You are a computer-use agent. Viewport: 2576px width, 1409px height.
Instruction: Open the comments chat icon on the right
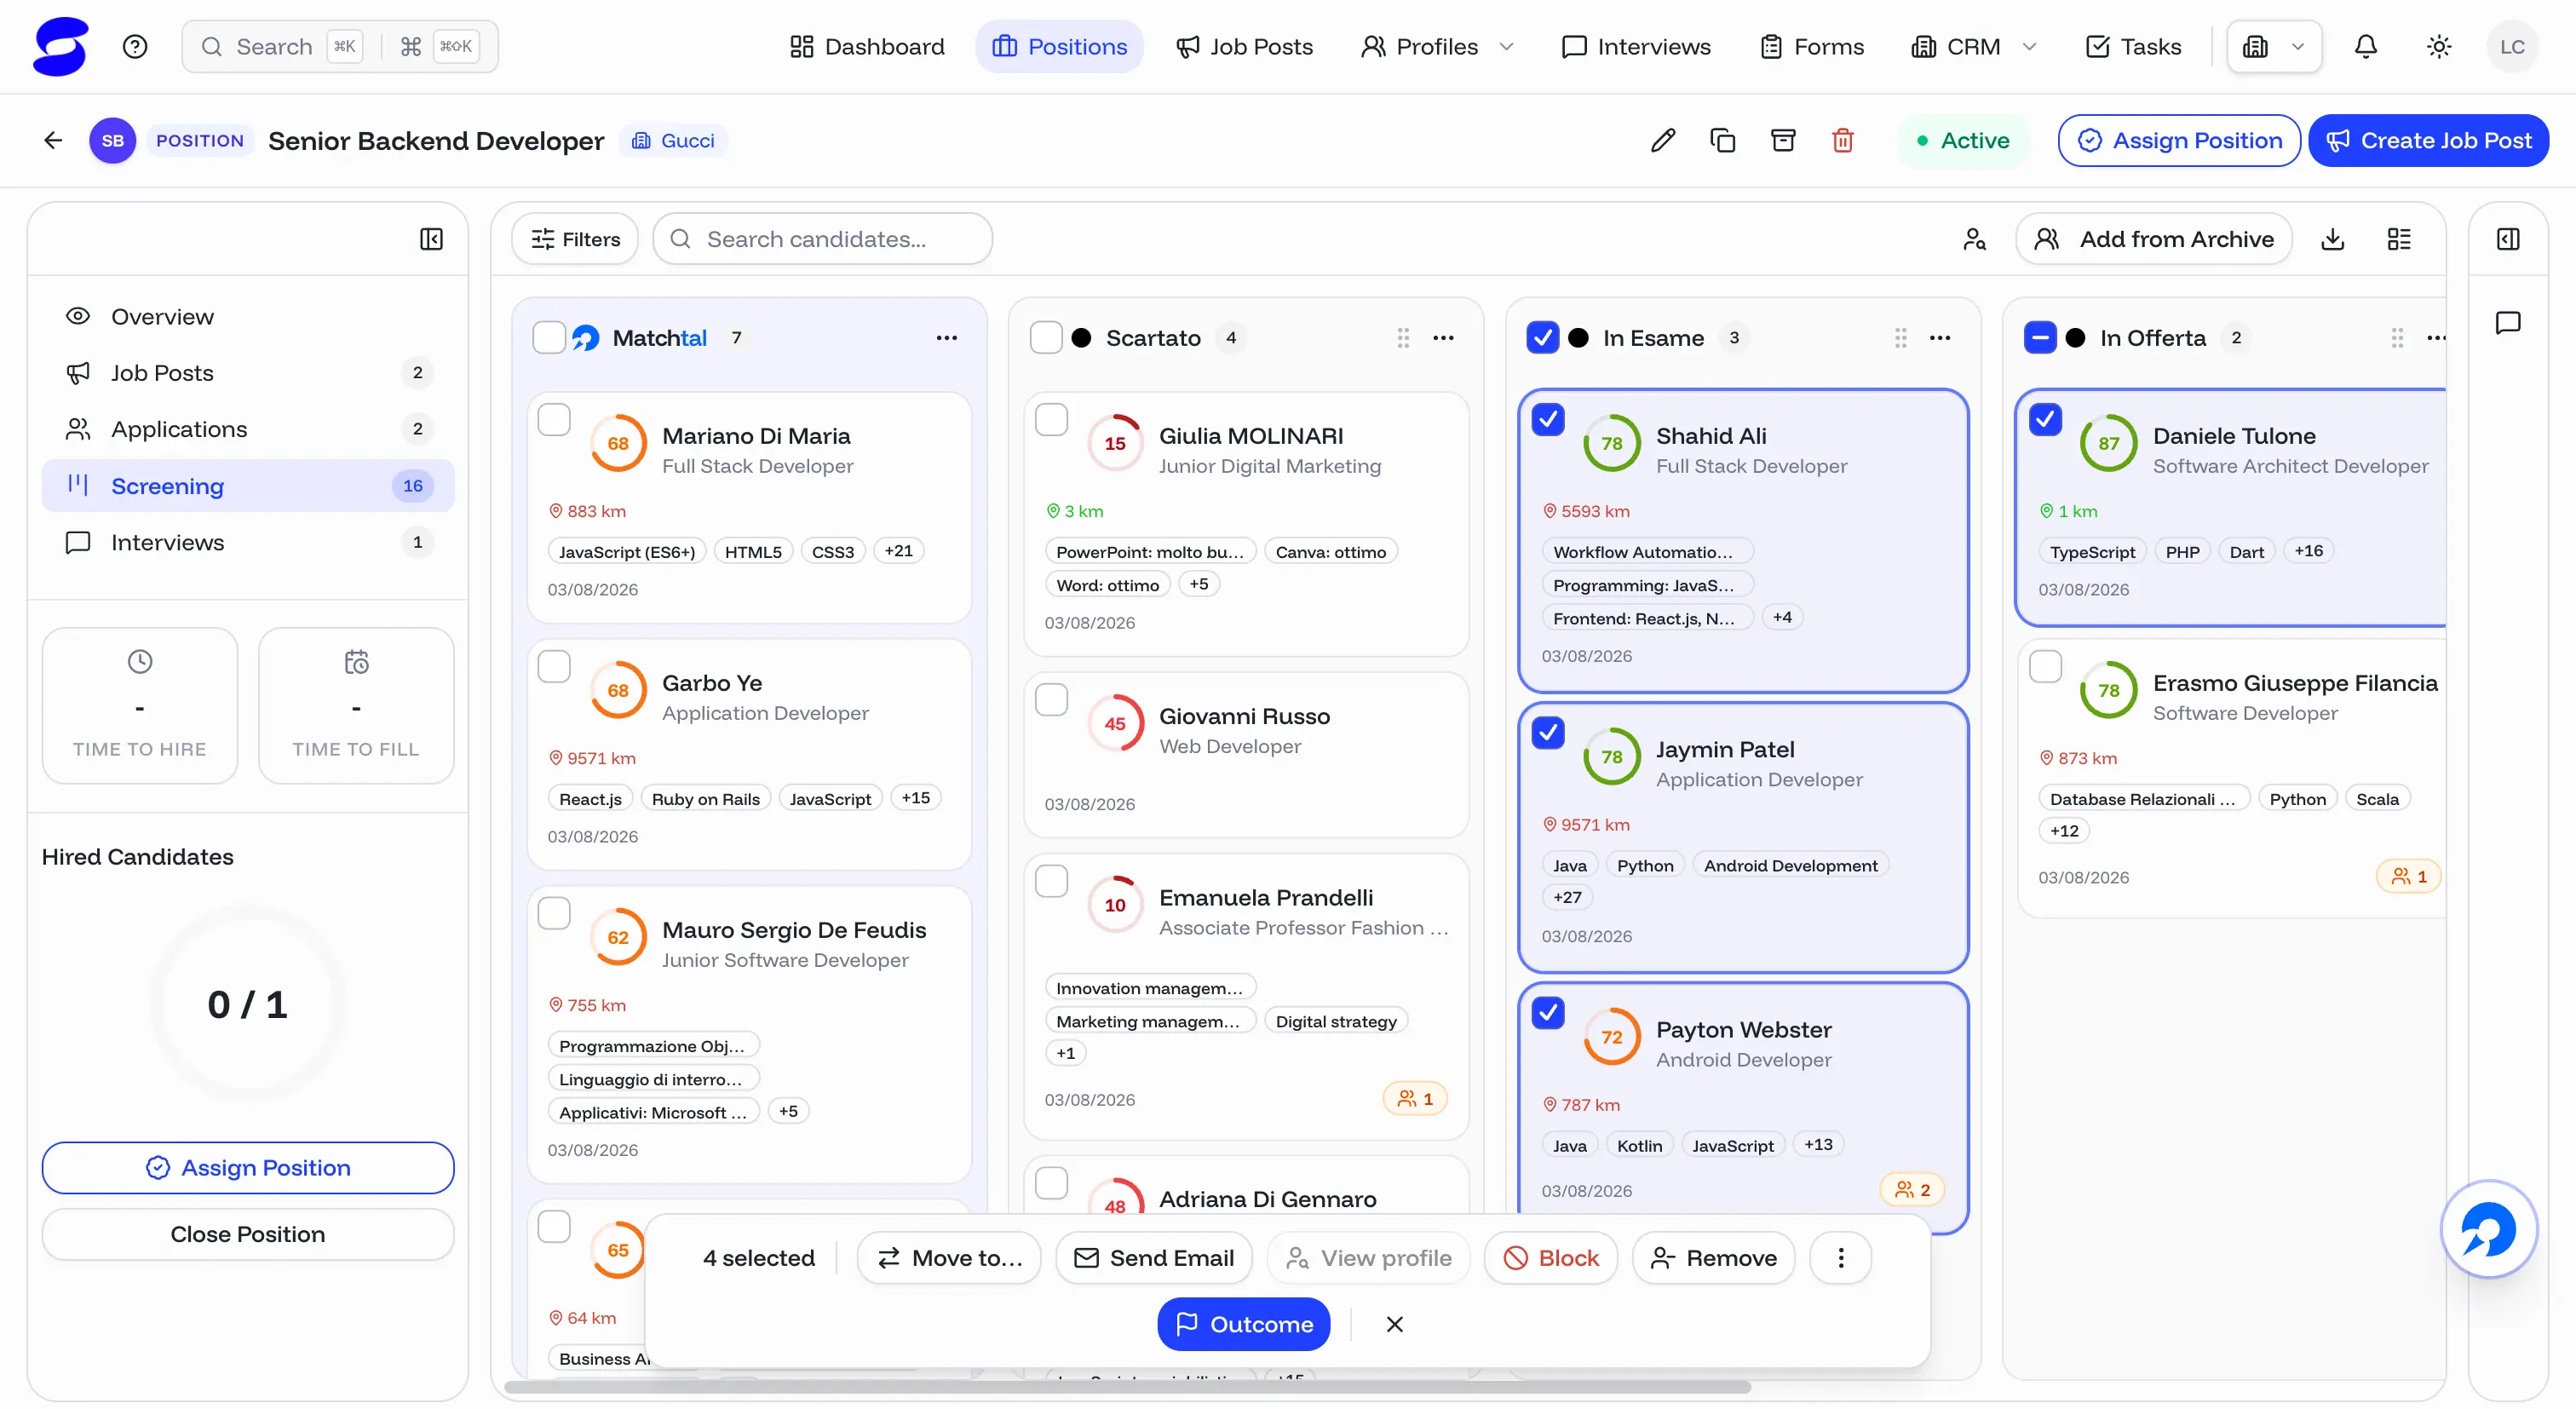(2508, 322)
